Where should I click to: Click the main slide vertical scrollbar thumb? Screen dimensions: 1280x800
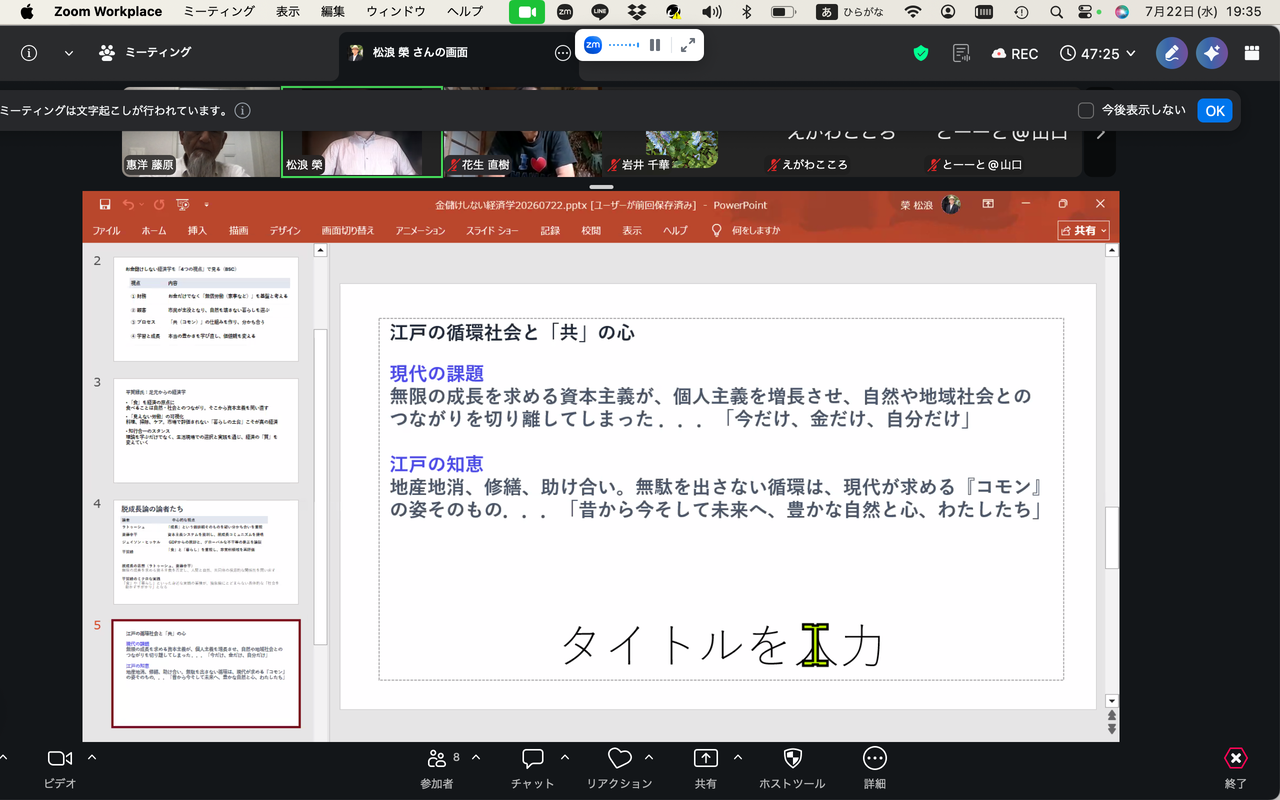click(1111, 537)
